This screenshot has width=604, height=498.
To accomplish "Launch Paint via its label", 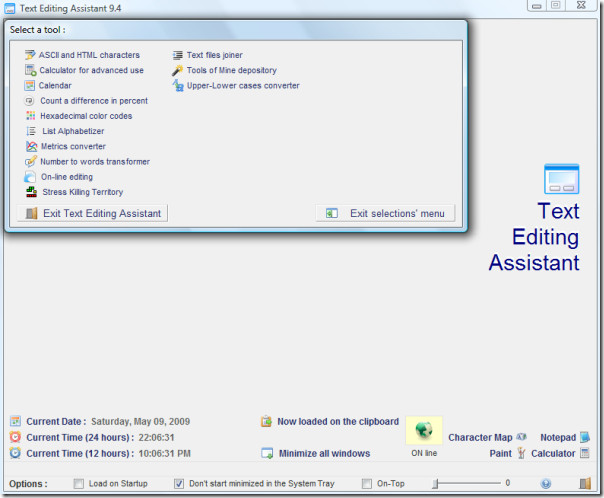I will click(x=501, y=453).
